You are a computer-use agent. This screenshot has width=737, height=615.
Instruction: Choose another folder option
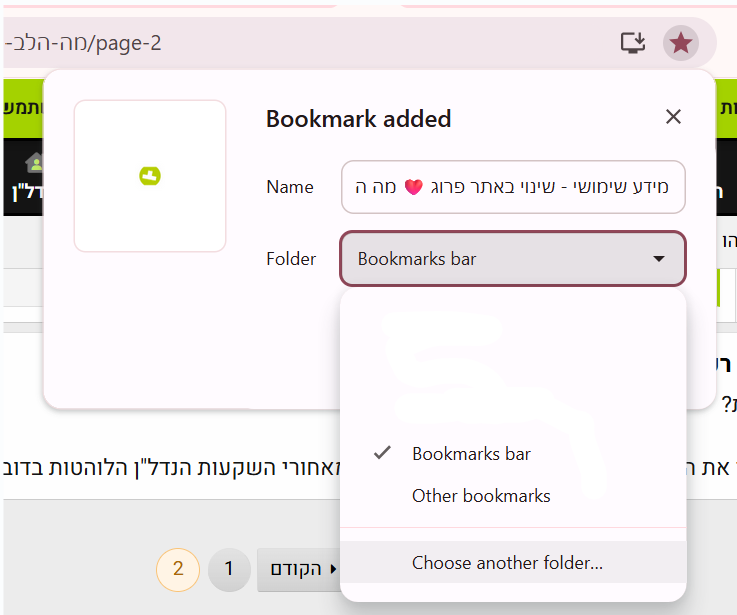(507, 563)
